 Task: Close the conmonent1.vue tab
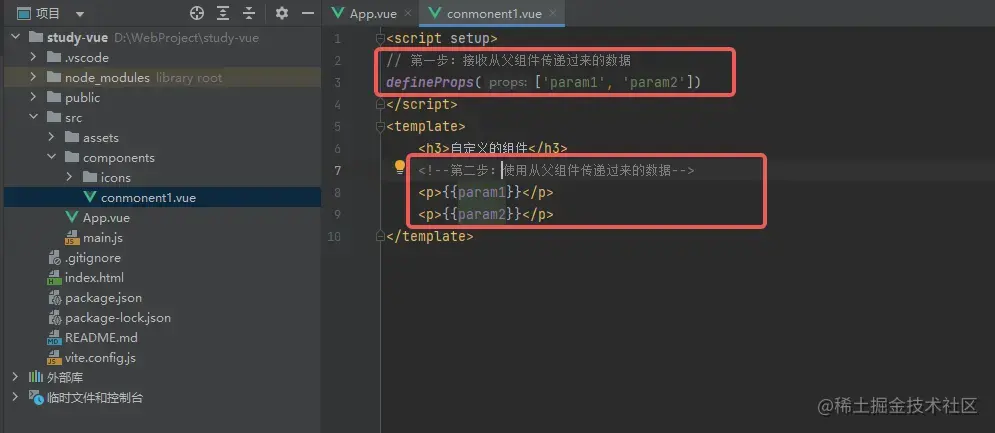tap(553, 13)
